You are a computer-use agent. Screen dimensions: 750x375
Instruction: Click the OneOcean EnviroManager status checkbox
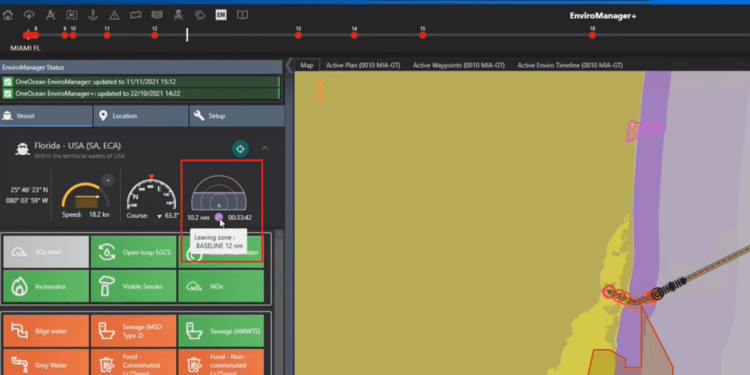point(8,82)
